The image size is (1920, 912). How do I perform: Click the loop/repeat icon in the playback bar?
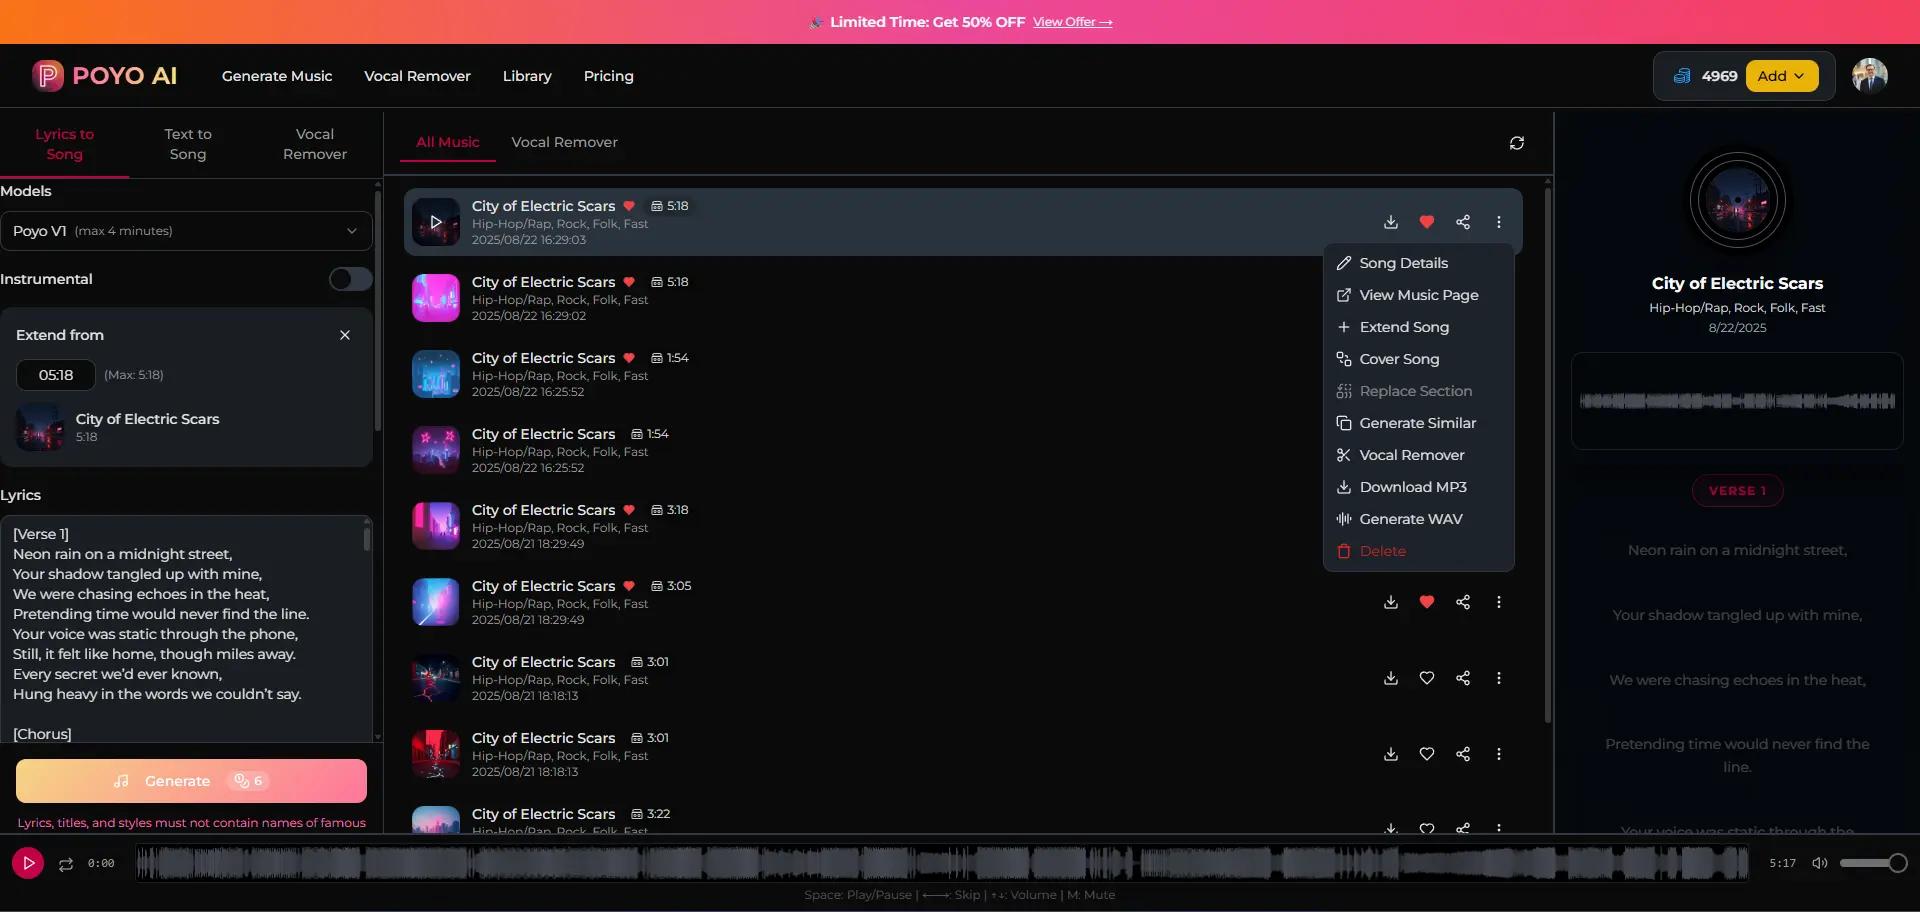pyautogui.click(x=64, y=863)
